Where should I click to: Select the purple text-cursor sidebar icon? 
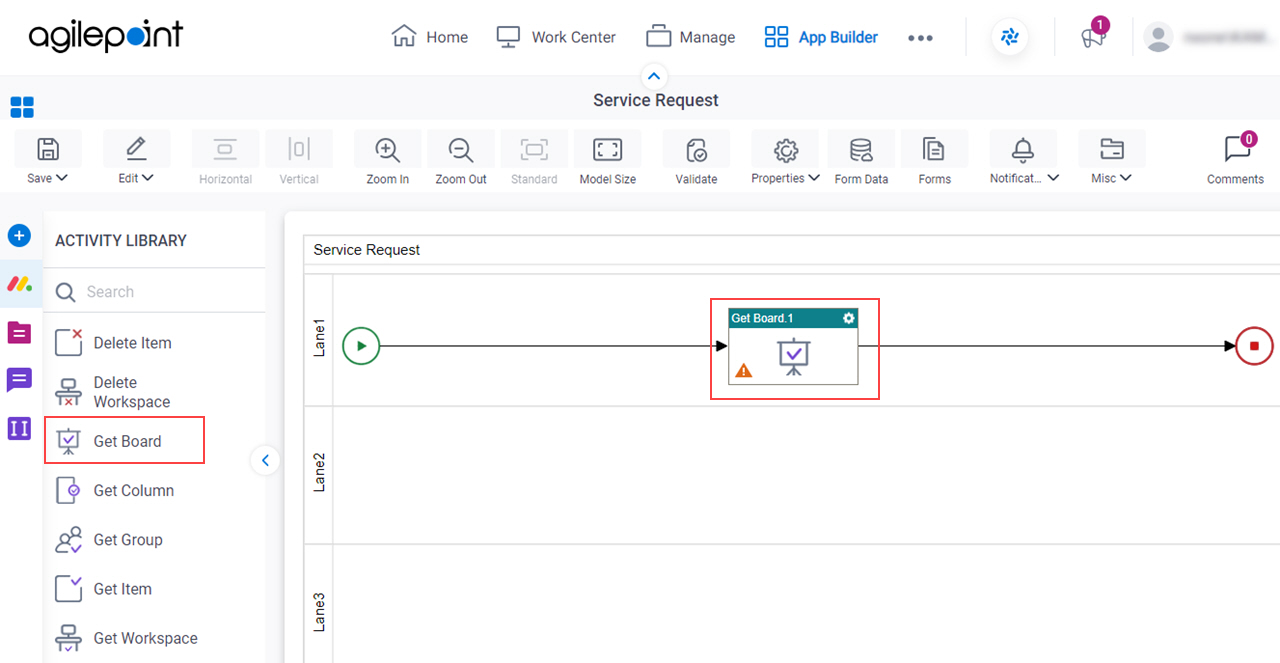[x=20, y=429]
